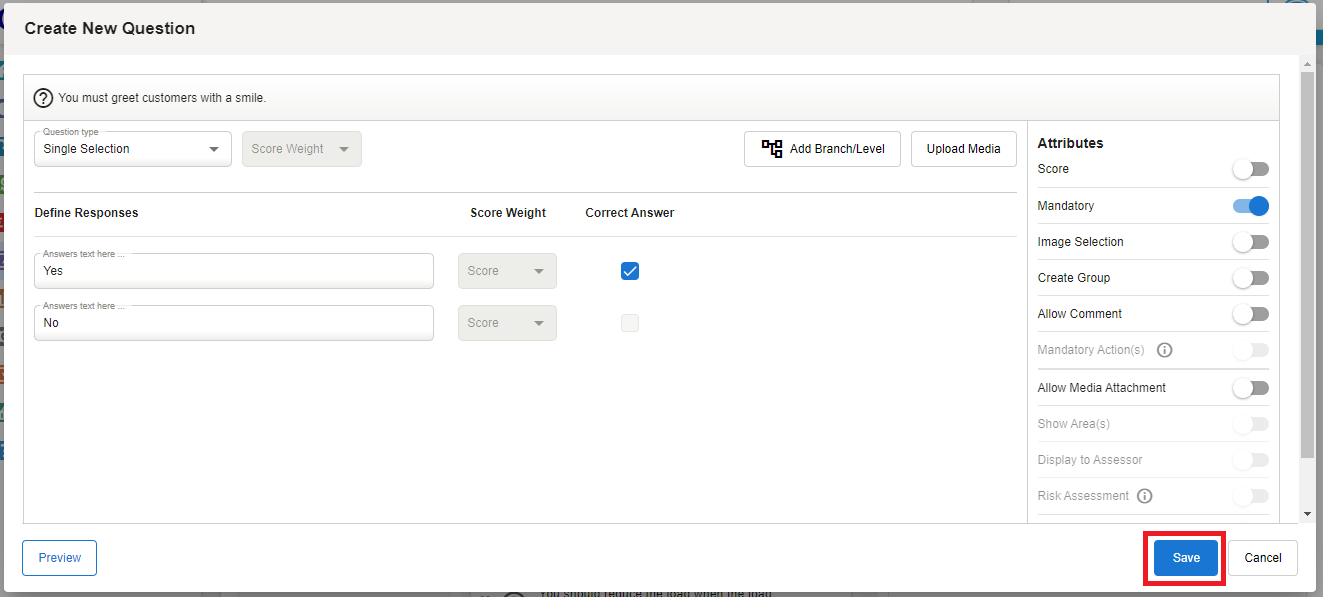Image resolution: width=1323 pixels, height=597 pixels.
Task: Open the Question type dropdown
Action: [x=132, y=149]
